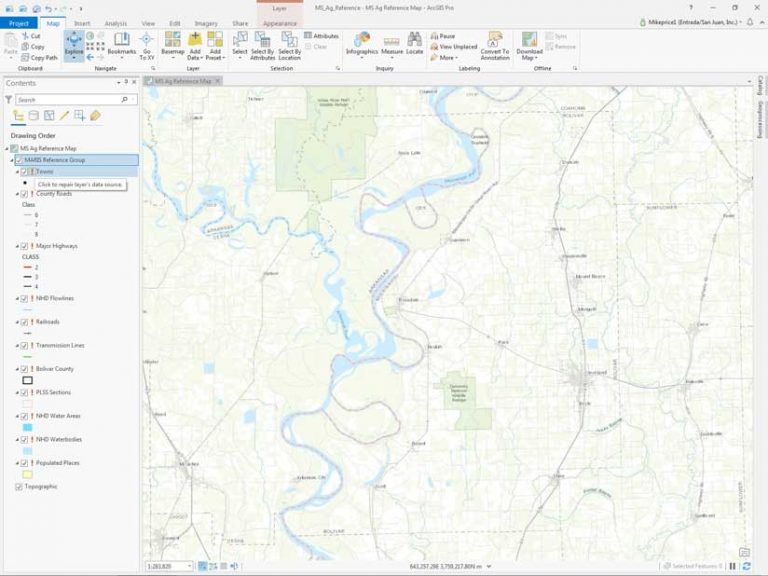
Task: Go to previous extent arrow
Action: (x=90, y=57)
